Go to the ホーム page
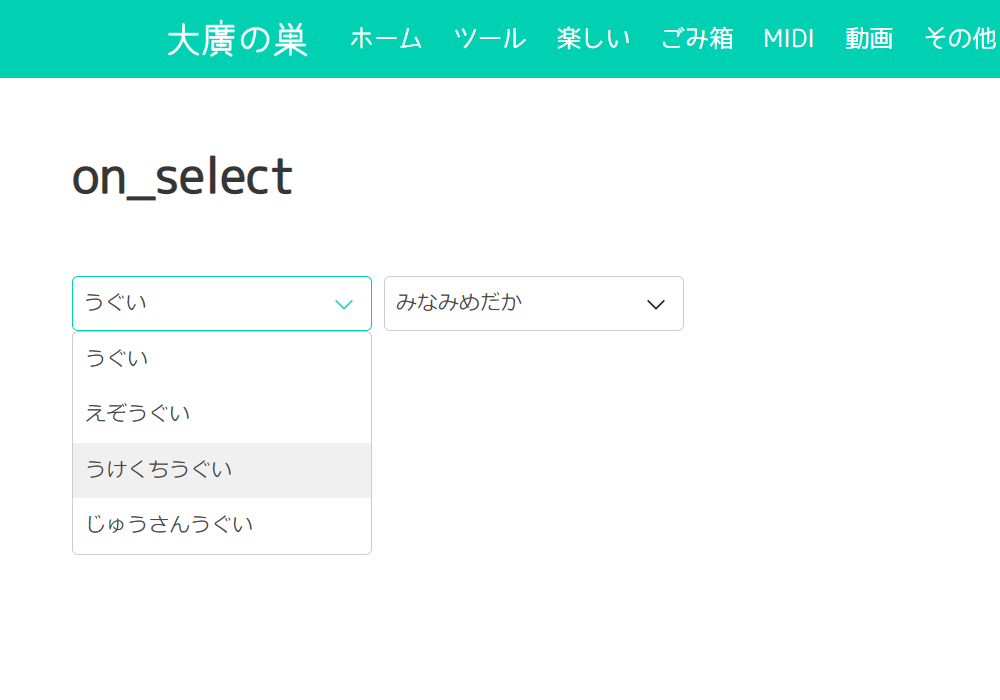The image size is (1000, 700). [386, 39]
